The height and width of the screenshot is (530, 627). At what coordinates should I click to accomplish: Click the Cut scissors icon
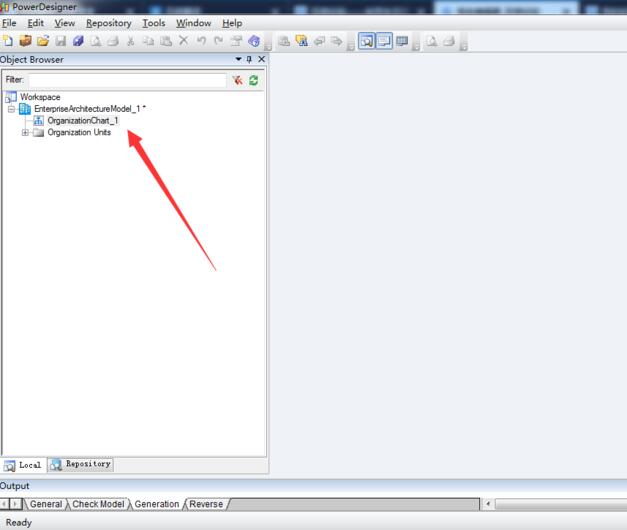point(130,41)
